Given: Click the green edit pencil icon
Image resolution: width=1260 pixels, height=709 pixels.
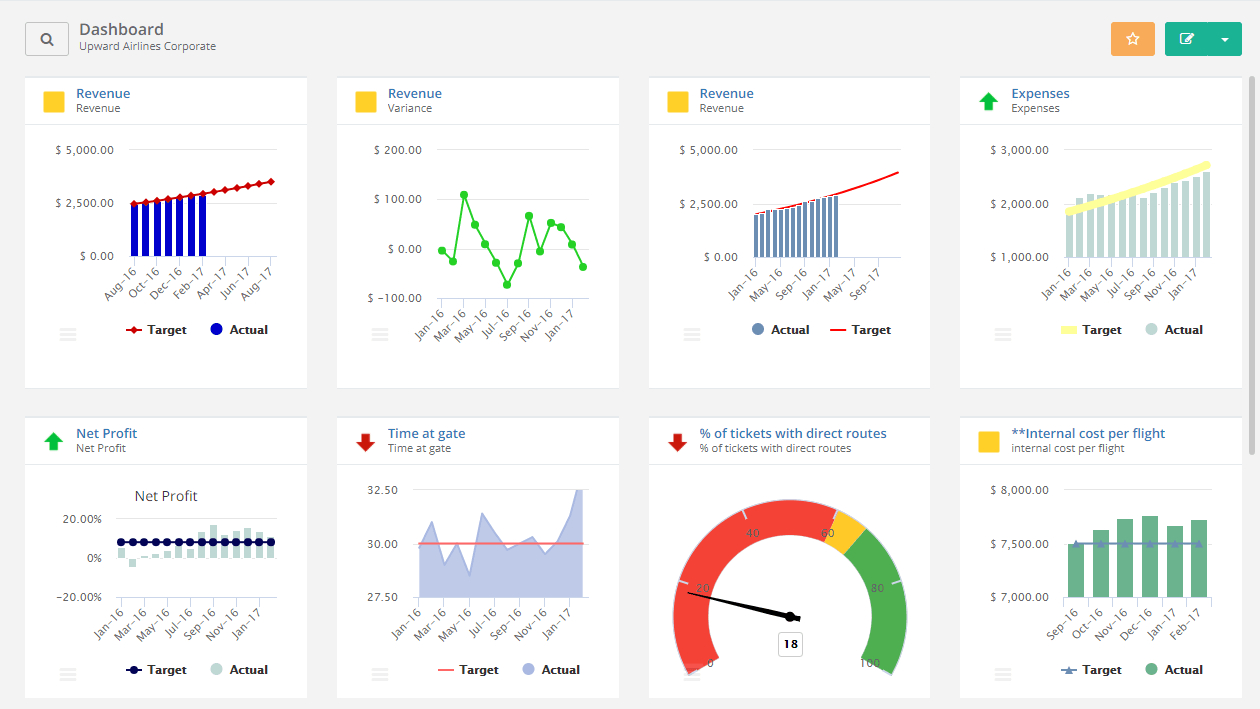Looking at the screenshot, I should point(1186,38).
